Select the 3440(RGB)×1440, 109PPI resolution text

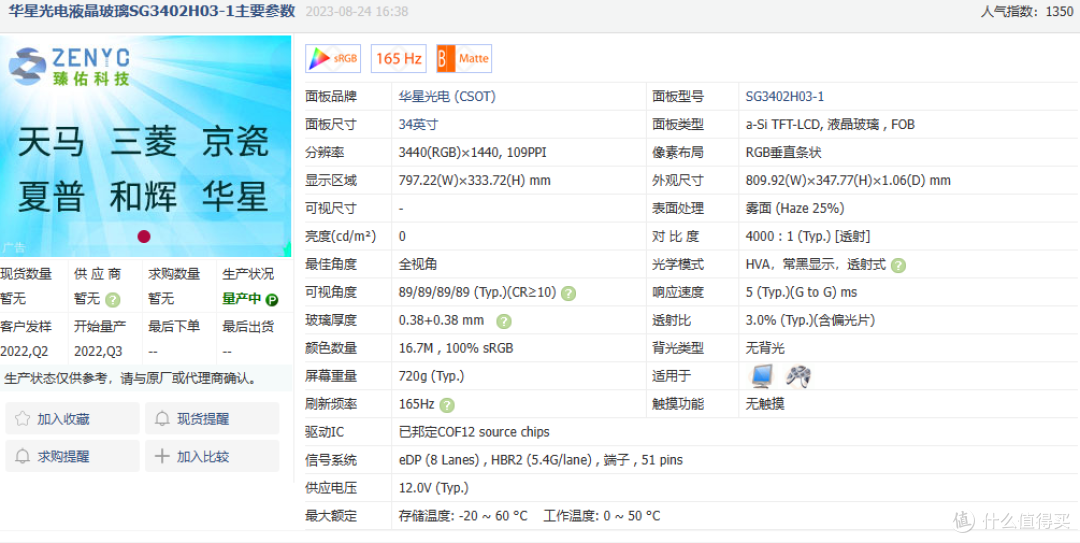(x=472, y=153)
